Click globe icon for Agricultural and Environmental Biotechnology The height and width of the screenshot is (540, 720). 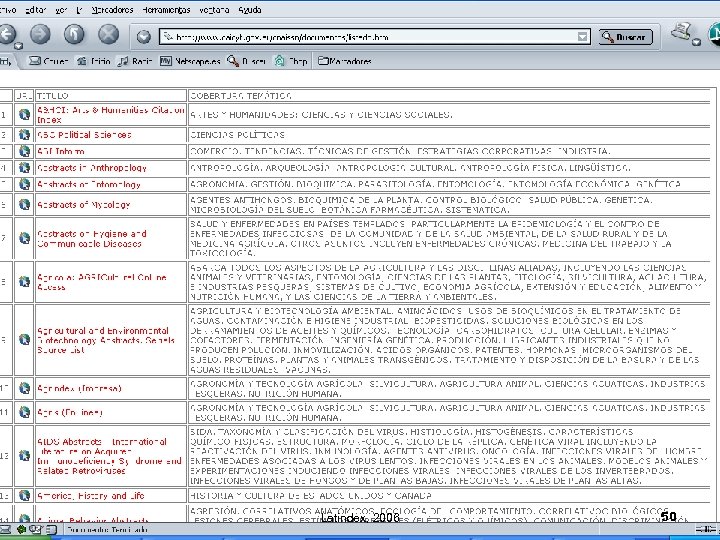[24, 339]
